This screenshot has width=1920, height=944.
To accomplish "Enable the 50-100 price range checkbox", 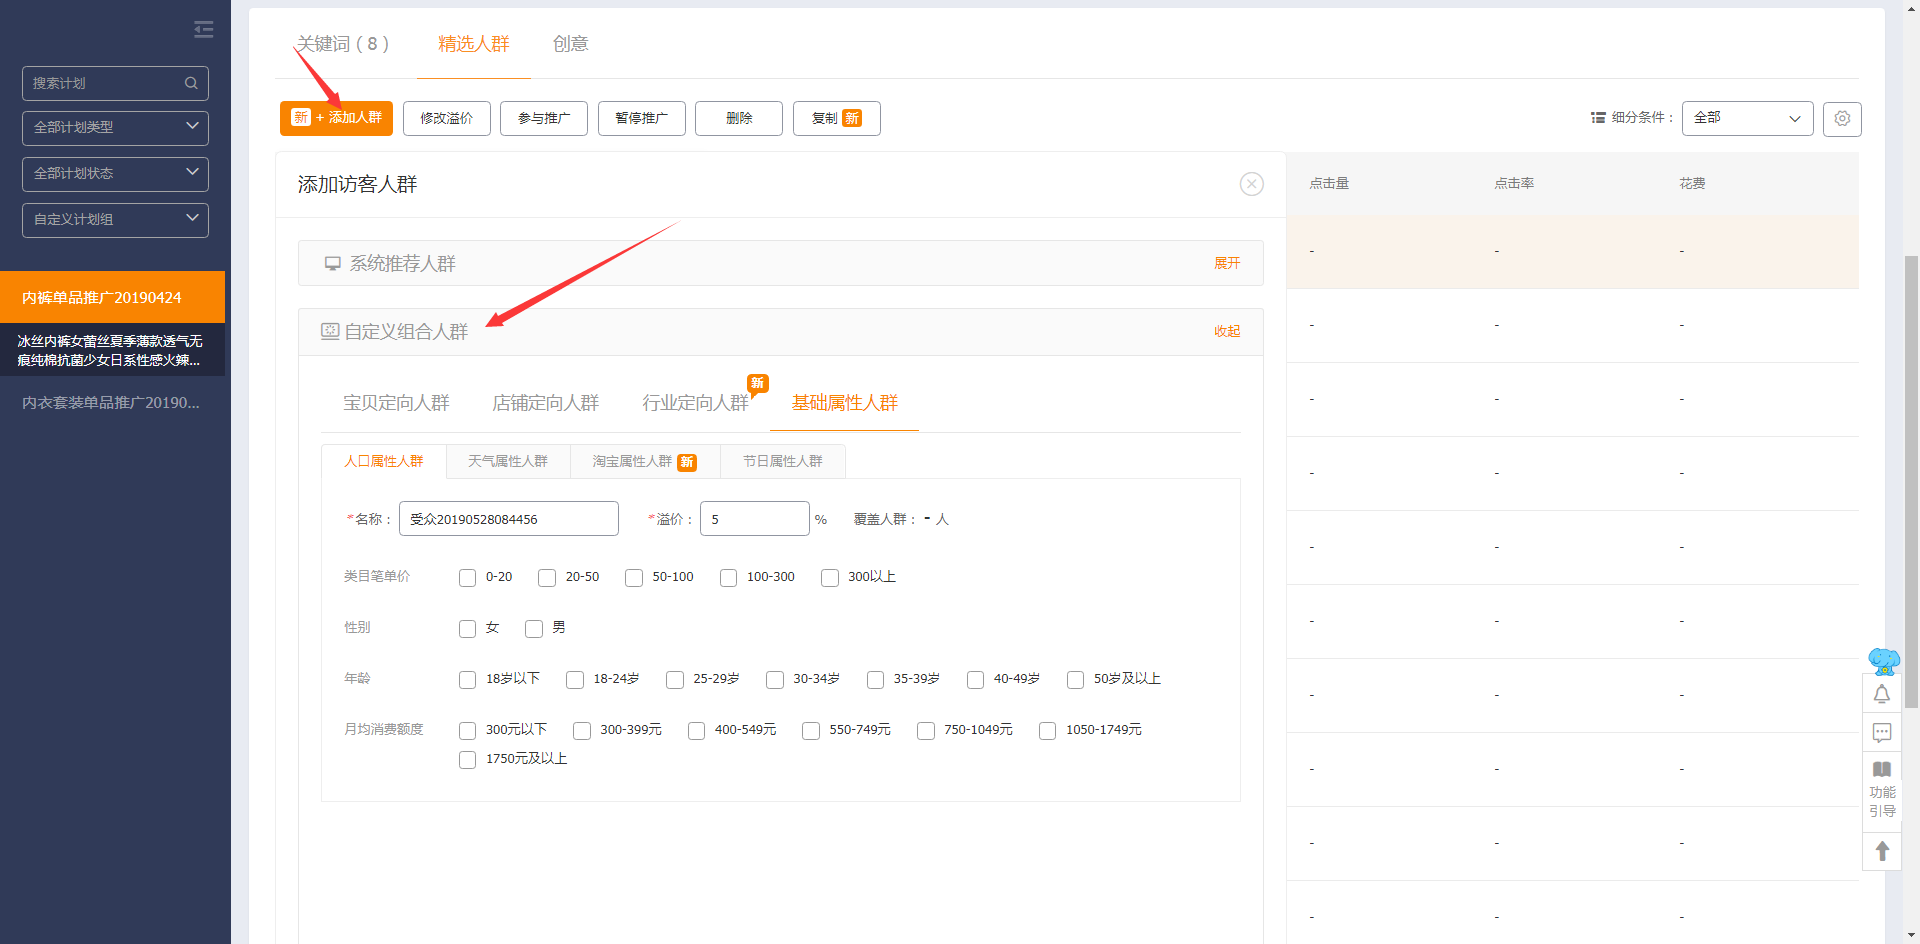I will point(634,578).
